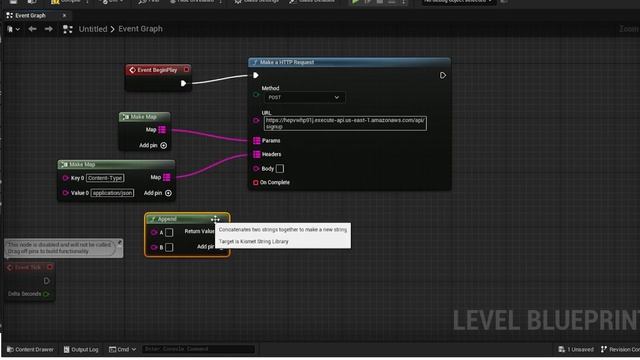This screenshot has width=640, height=360.
Task: Open the bookmarks dropdown in graph header
Action: tap(13, 29)
